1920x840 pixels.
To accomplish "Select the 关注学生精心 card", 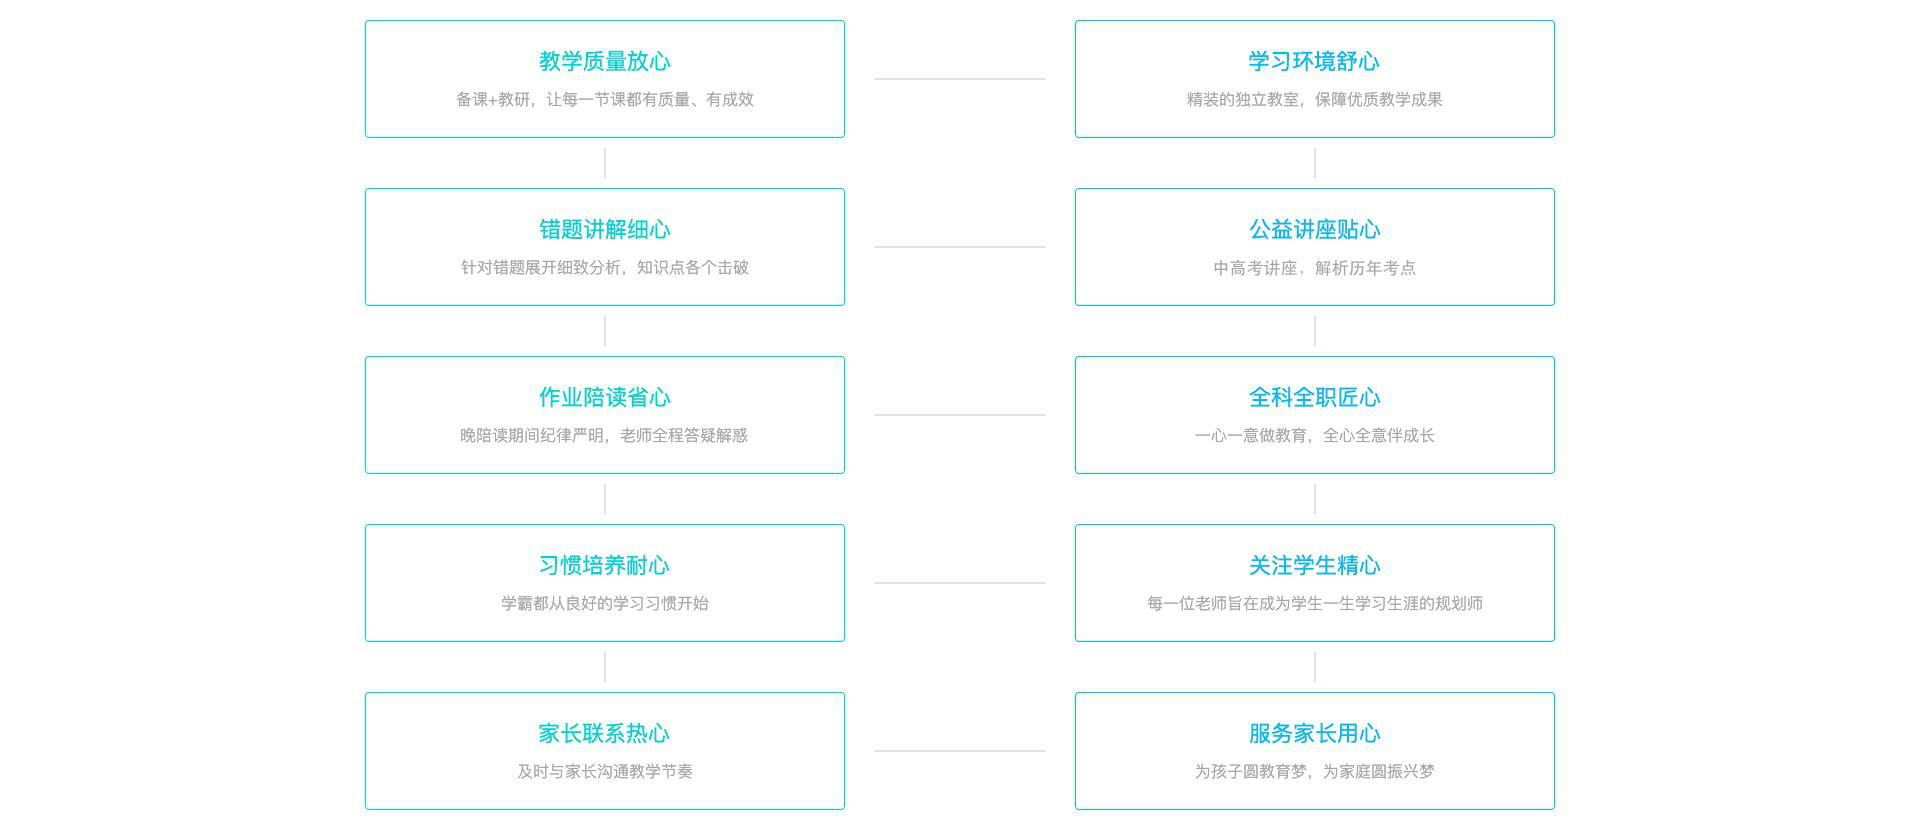I will pos(1315,583).
